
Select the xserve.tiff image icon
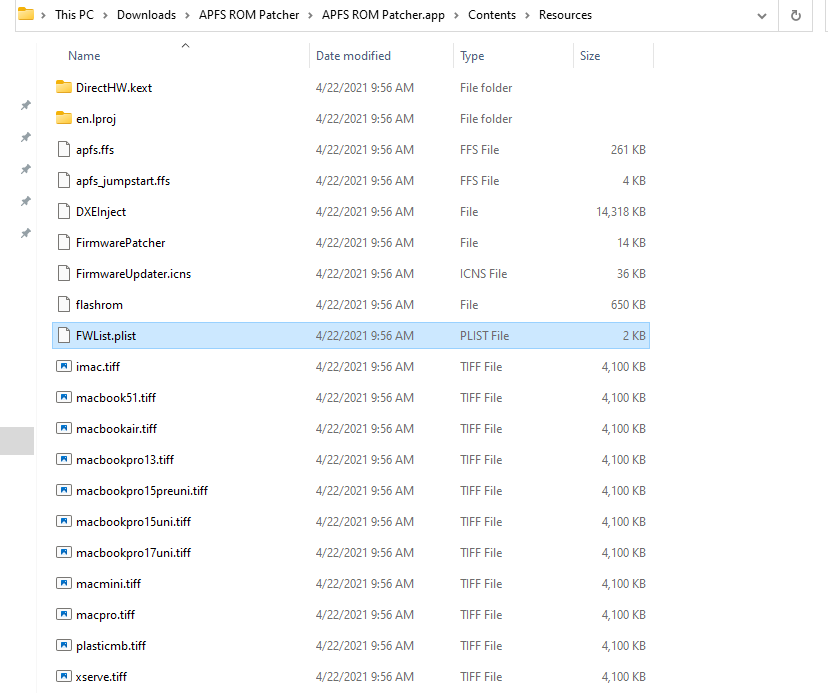pos(63,677)
